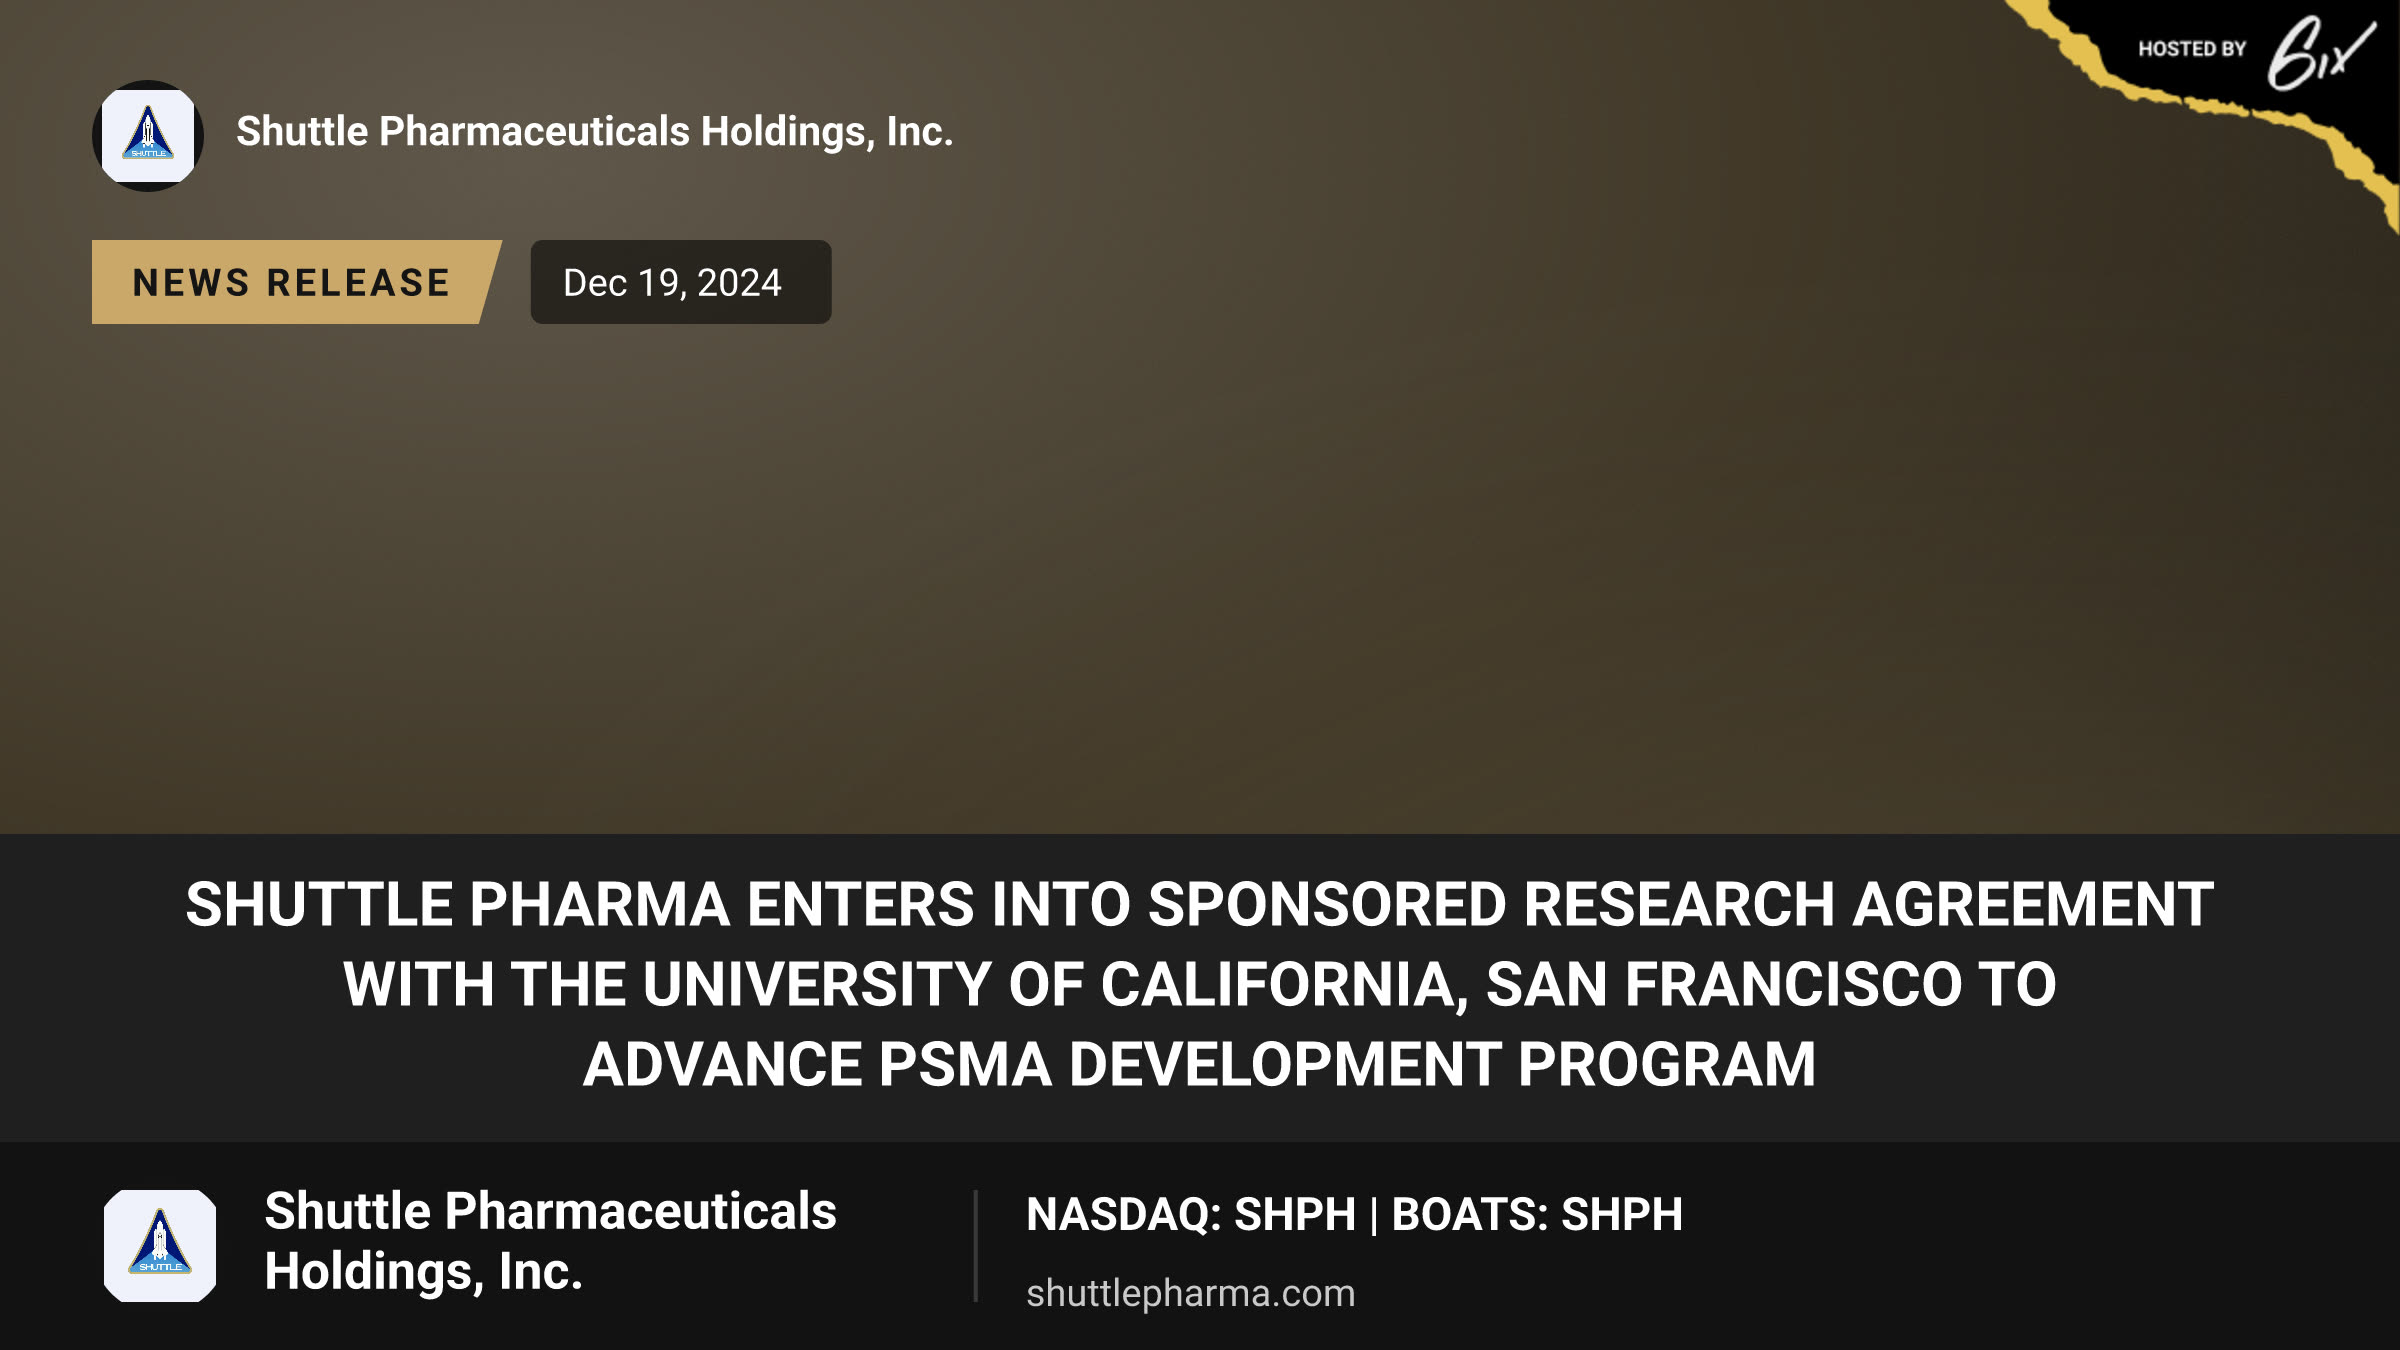Click the 6ix logo in top corner

point(2320,52)
